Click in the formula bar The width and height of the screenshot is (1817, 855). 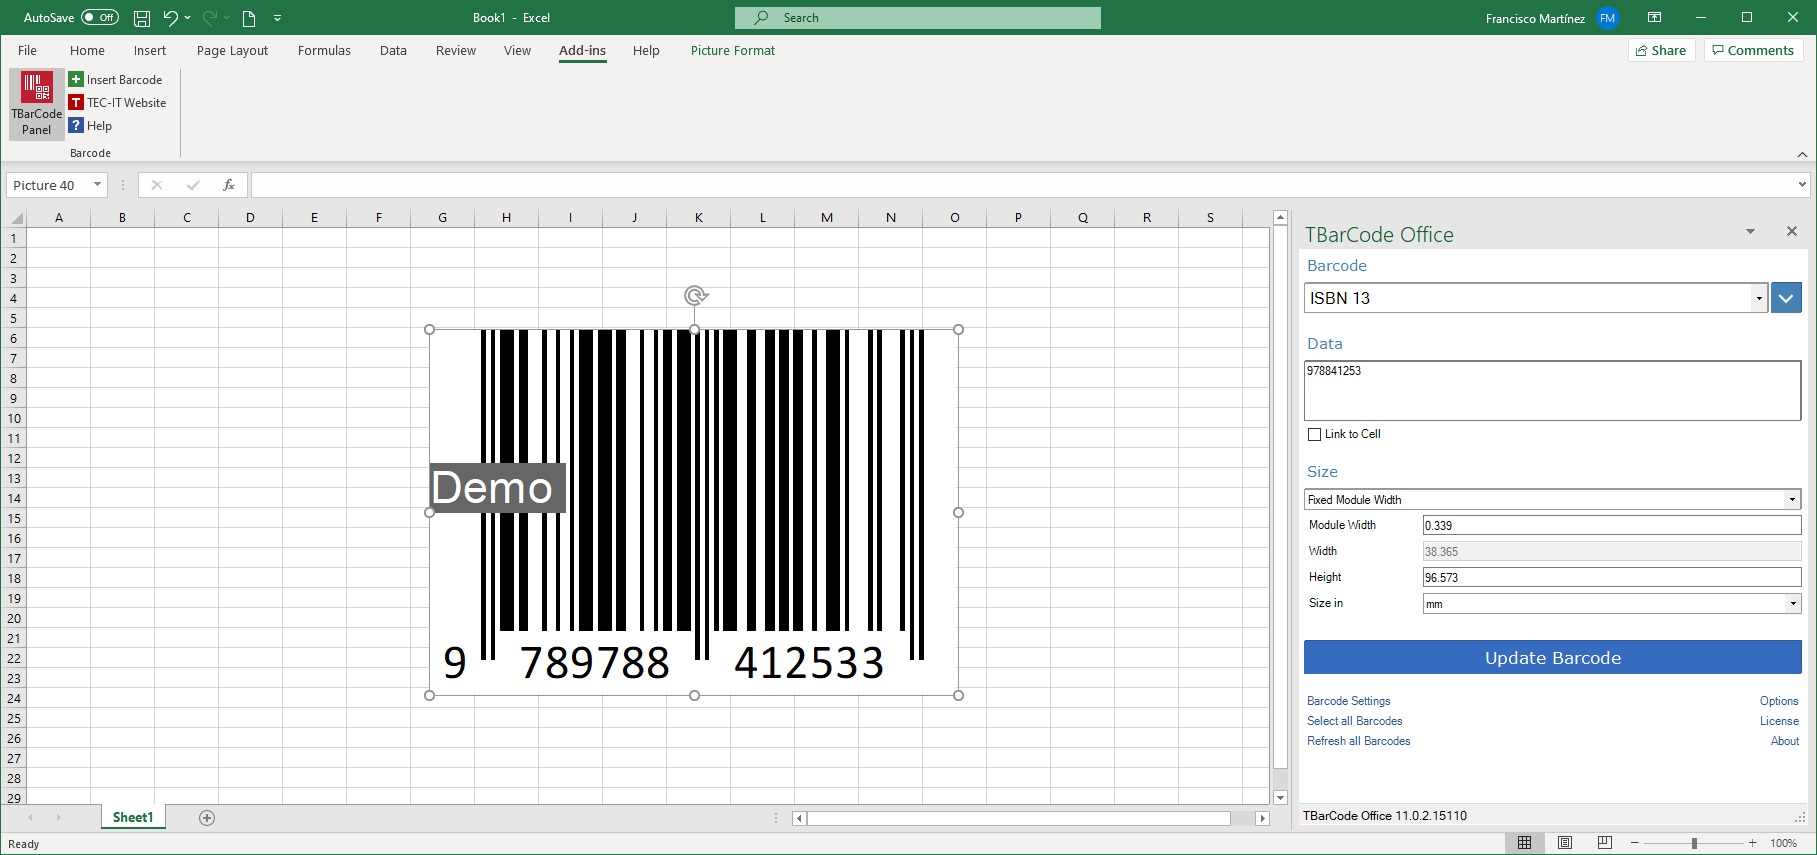1022,185
